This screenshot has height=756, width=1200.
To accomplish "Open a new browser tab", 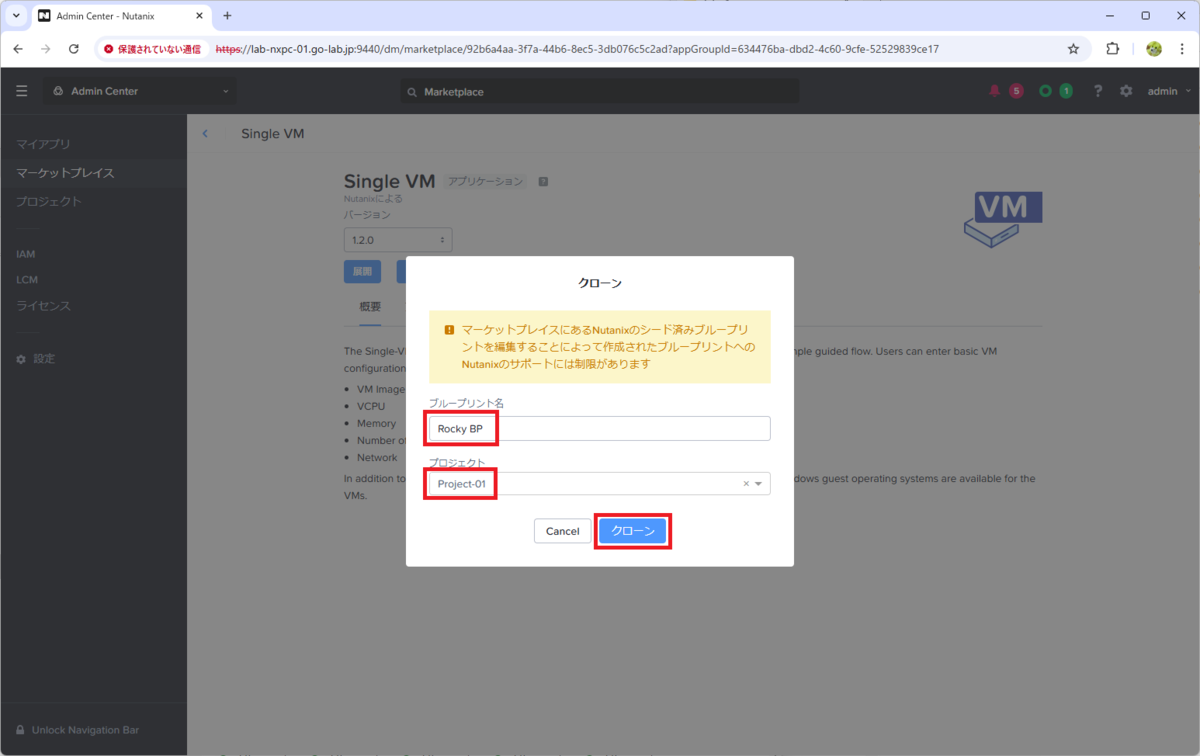I will (x=227, y=16).
